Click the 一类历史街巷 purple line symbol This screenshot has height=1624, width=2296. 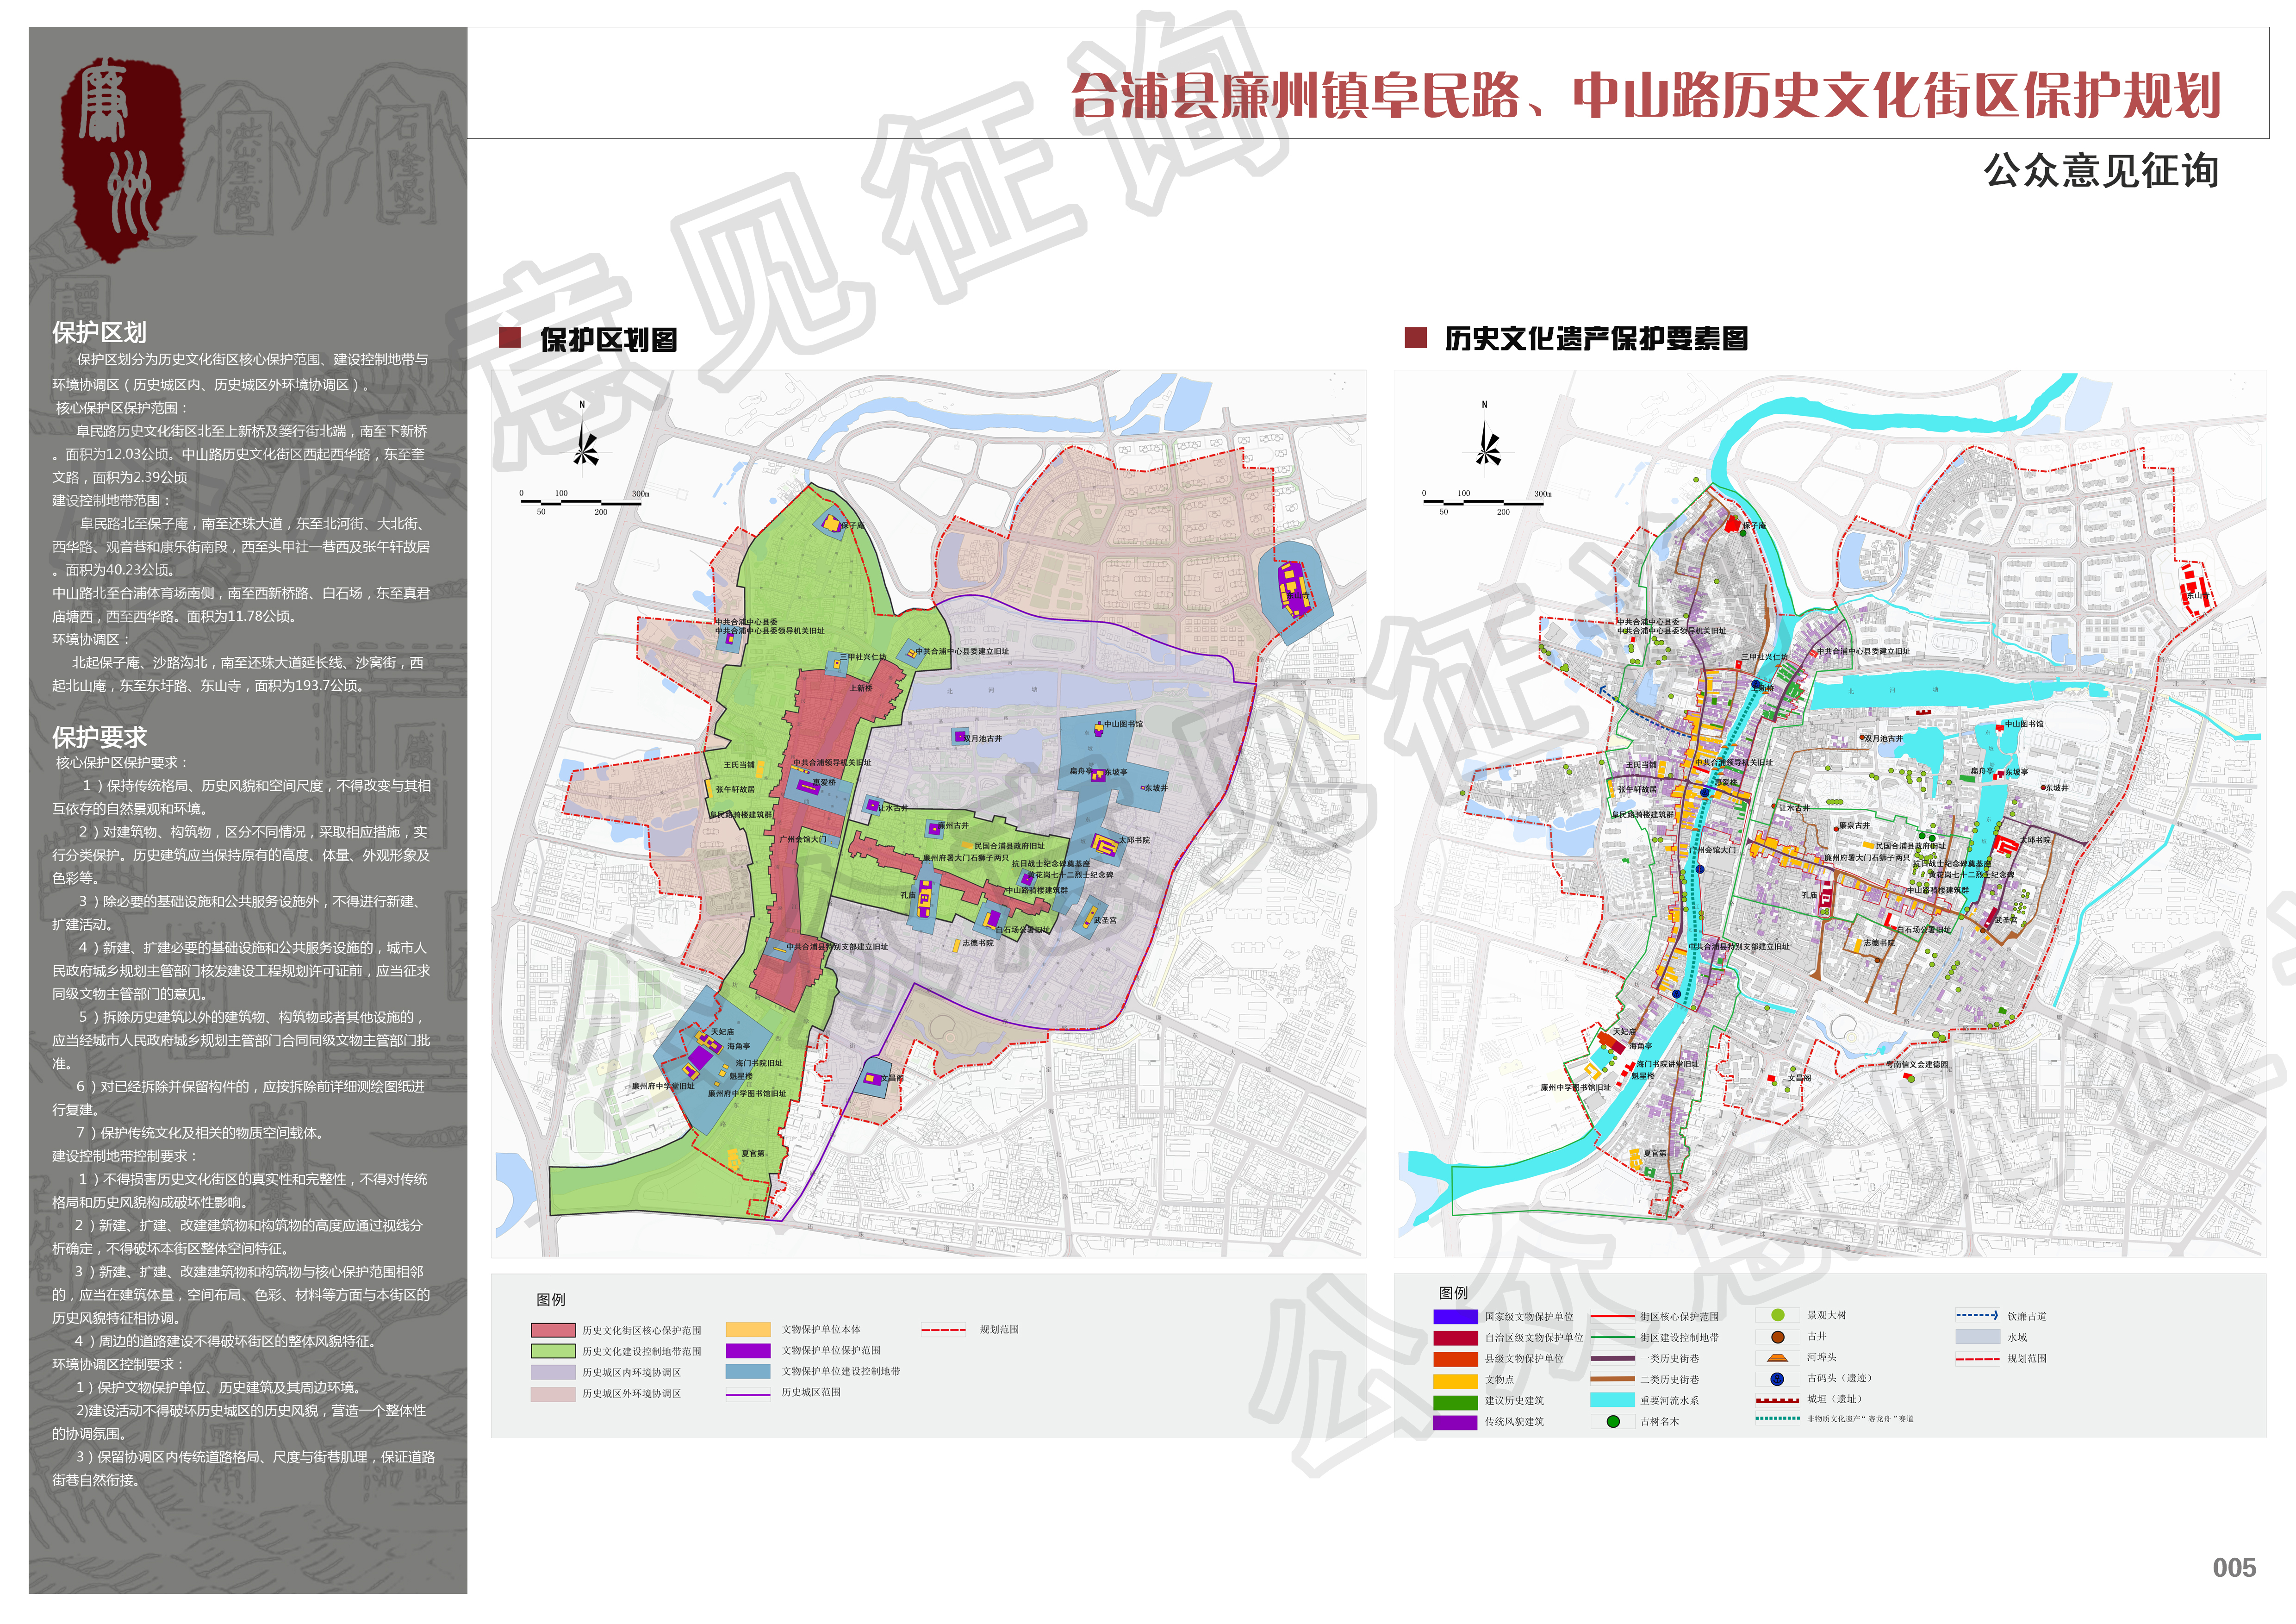tap(1612, 1358)
